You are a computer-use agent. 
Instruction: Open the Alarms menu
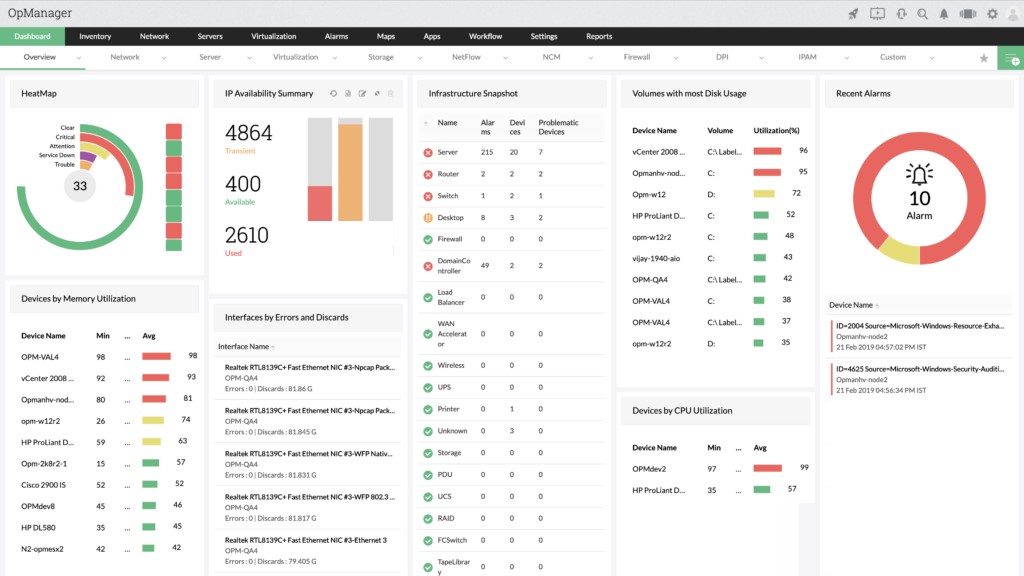pos(336,37)
